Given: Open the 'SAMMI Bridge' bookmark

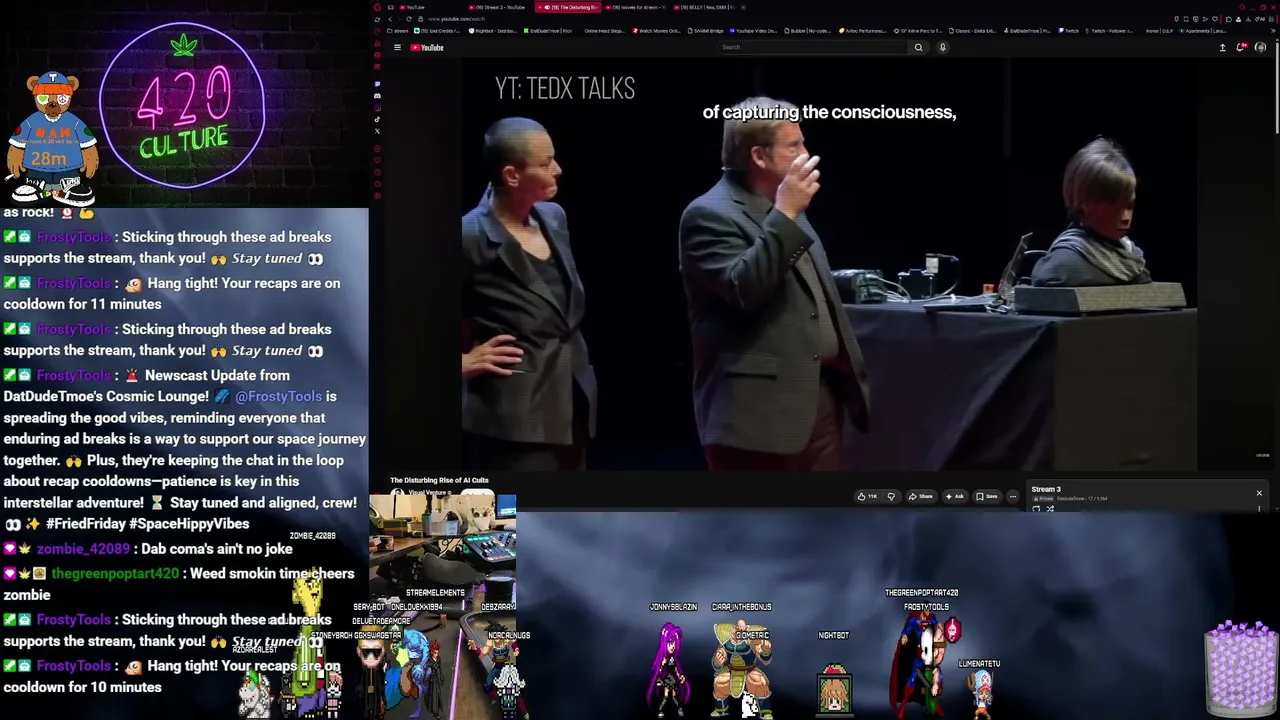Looking at the screenshot, I should 705,31.
